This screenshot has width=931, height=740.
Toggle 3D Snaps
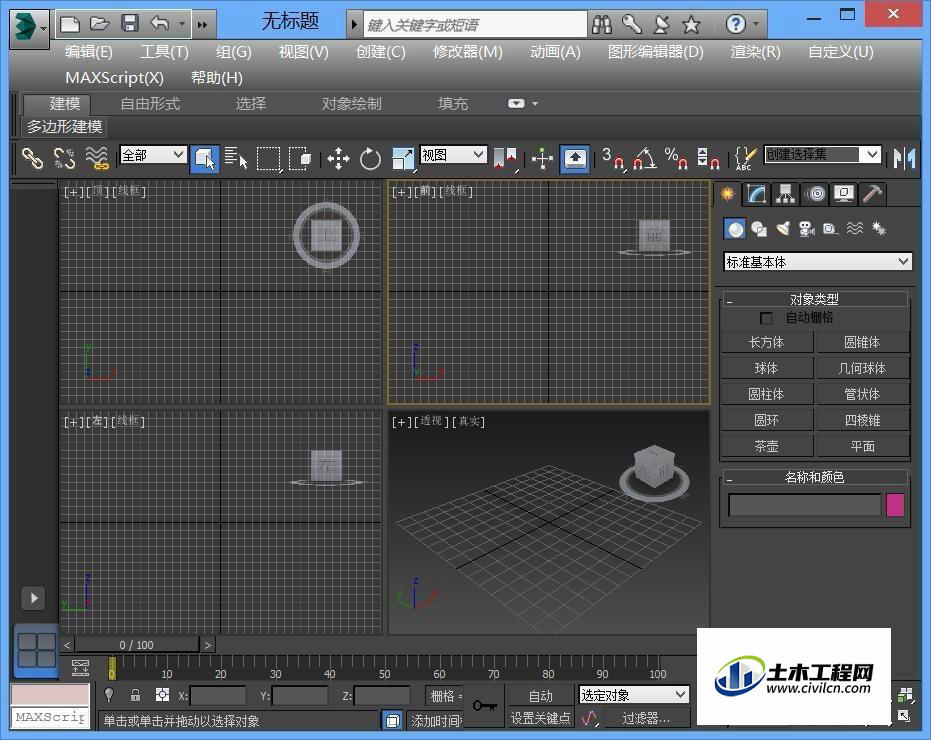(613, 159)
